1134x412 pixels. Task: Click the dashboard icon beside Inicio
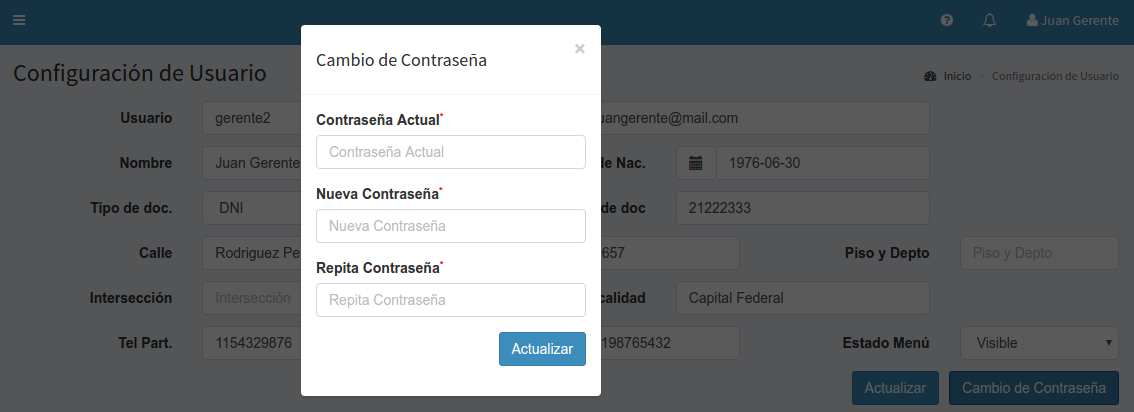coord(930,76)
